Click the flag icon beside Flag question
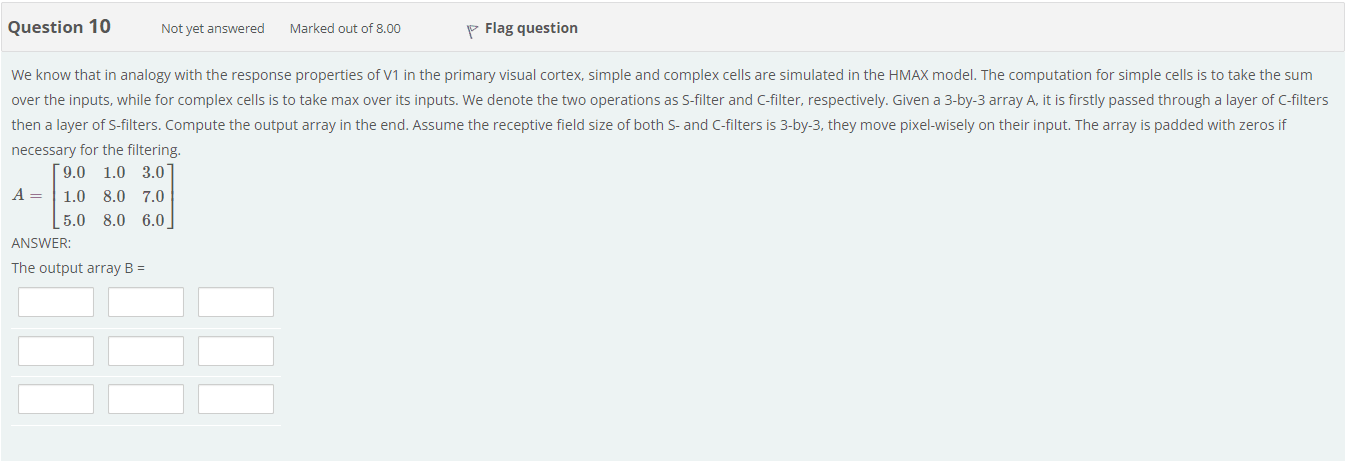 pos(471,30)
